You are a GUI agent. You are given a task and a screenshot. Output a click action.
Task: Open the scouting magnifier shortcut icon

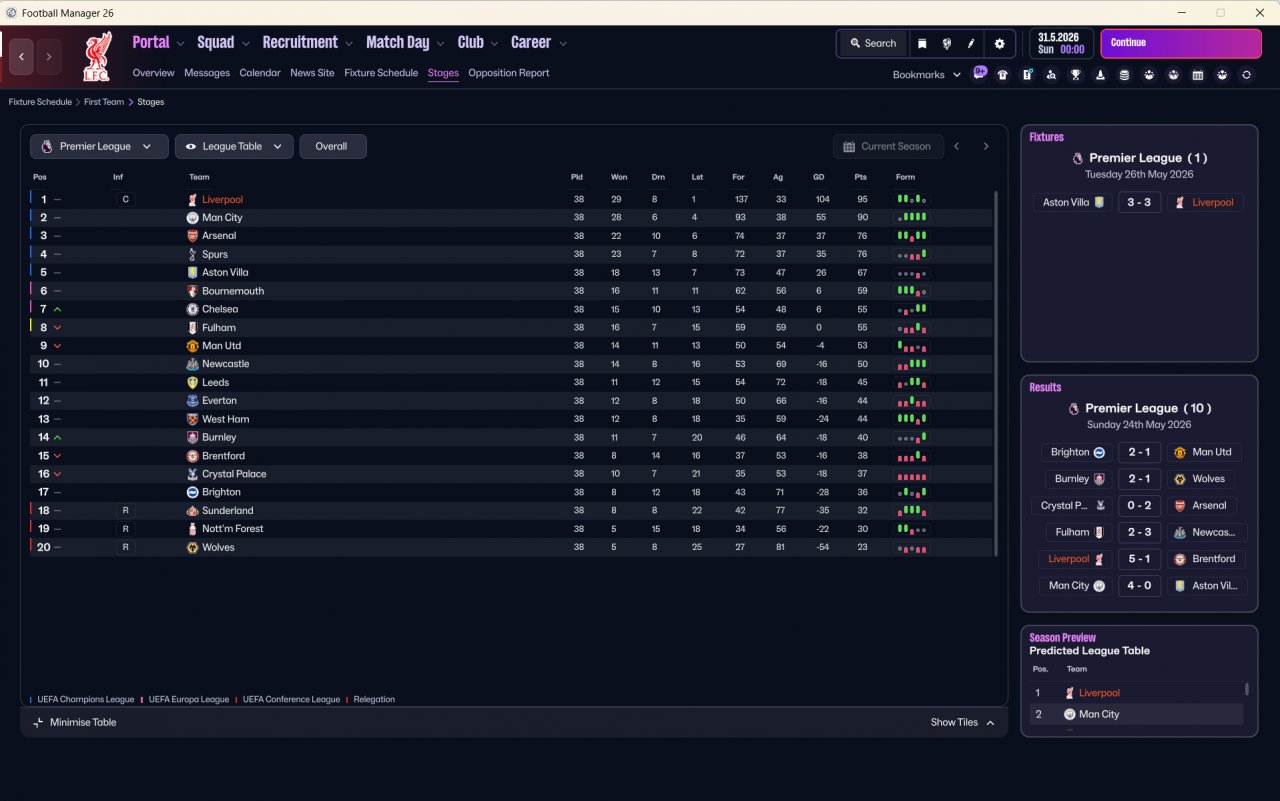[x=1051, y=75]
